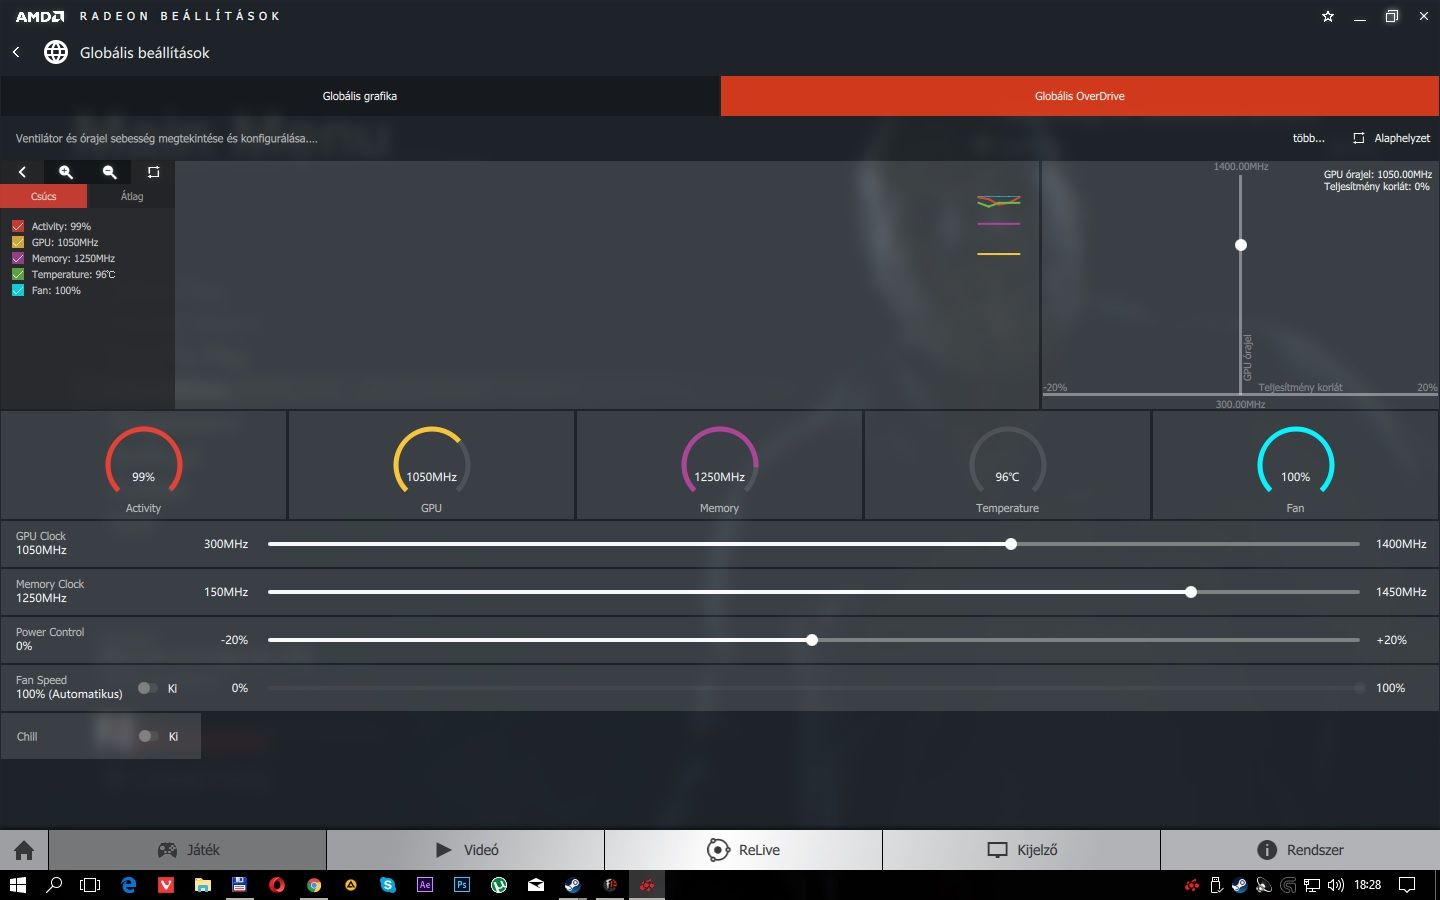Click the GPU órajel vertical slider handle
Viewport: 1440px width, 900px height.
tap(1241, 245)
